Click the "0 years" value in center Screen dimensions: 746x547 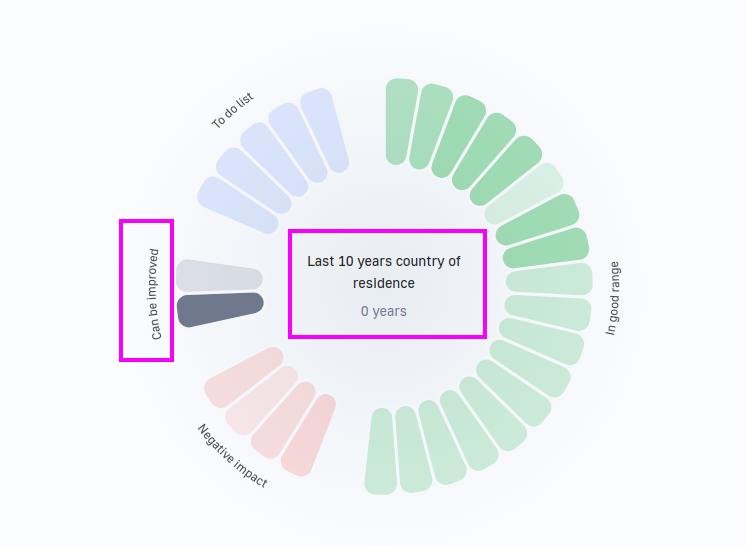click(384, 311)
